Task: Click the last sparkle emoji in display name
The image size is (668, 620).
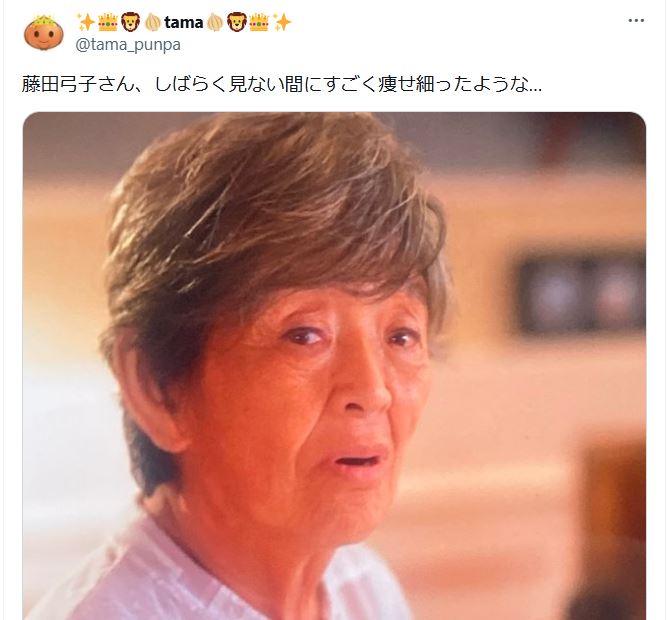Action: click(x=282, y=22)
